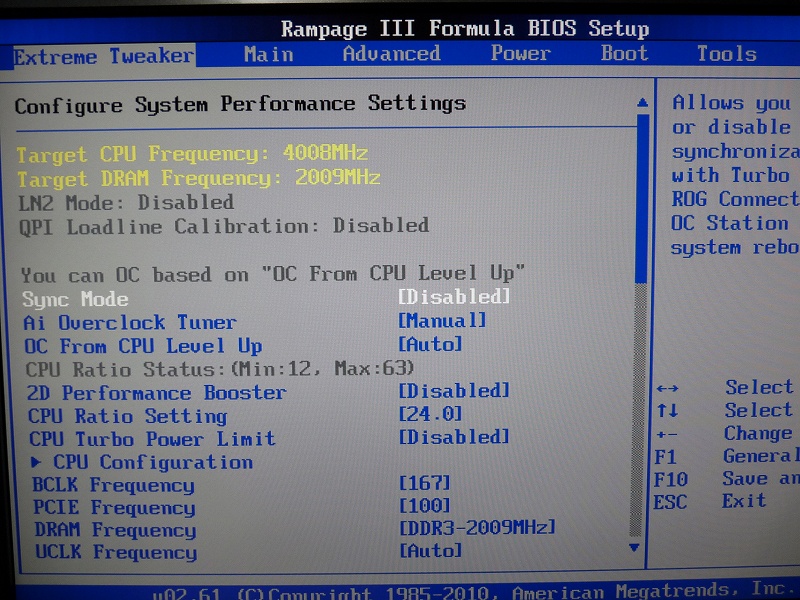Click Configure System Performance Settings heading
Screen dimensions: 800x600
[x=240, y=105]
